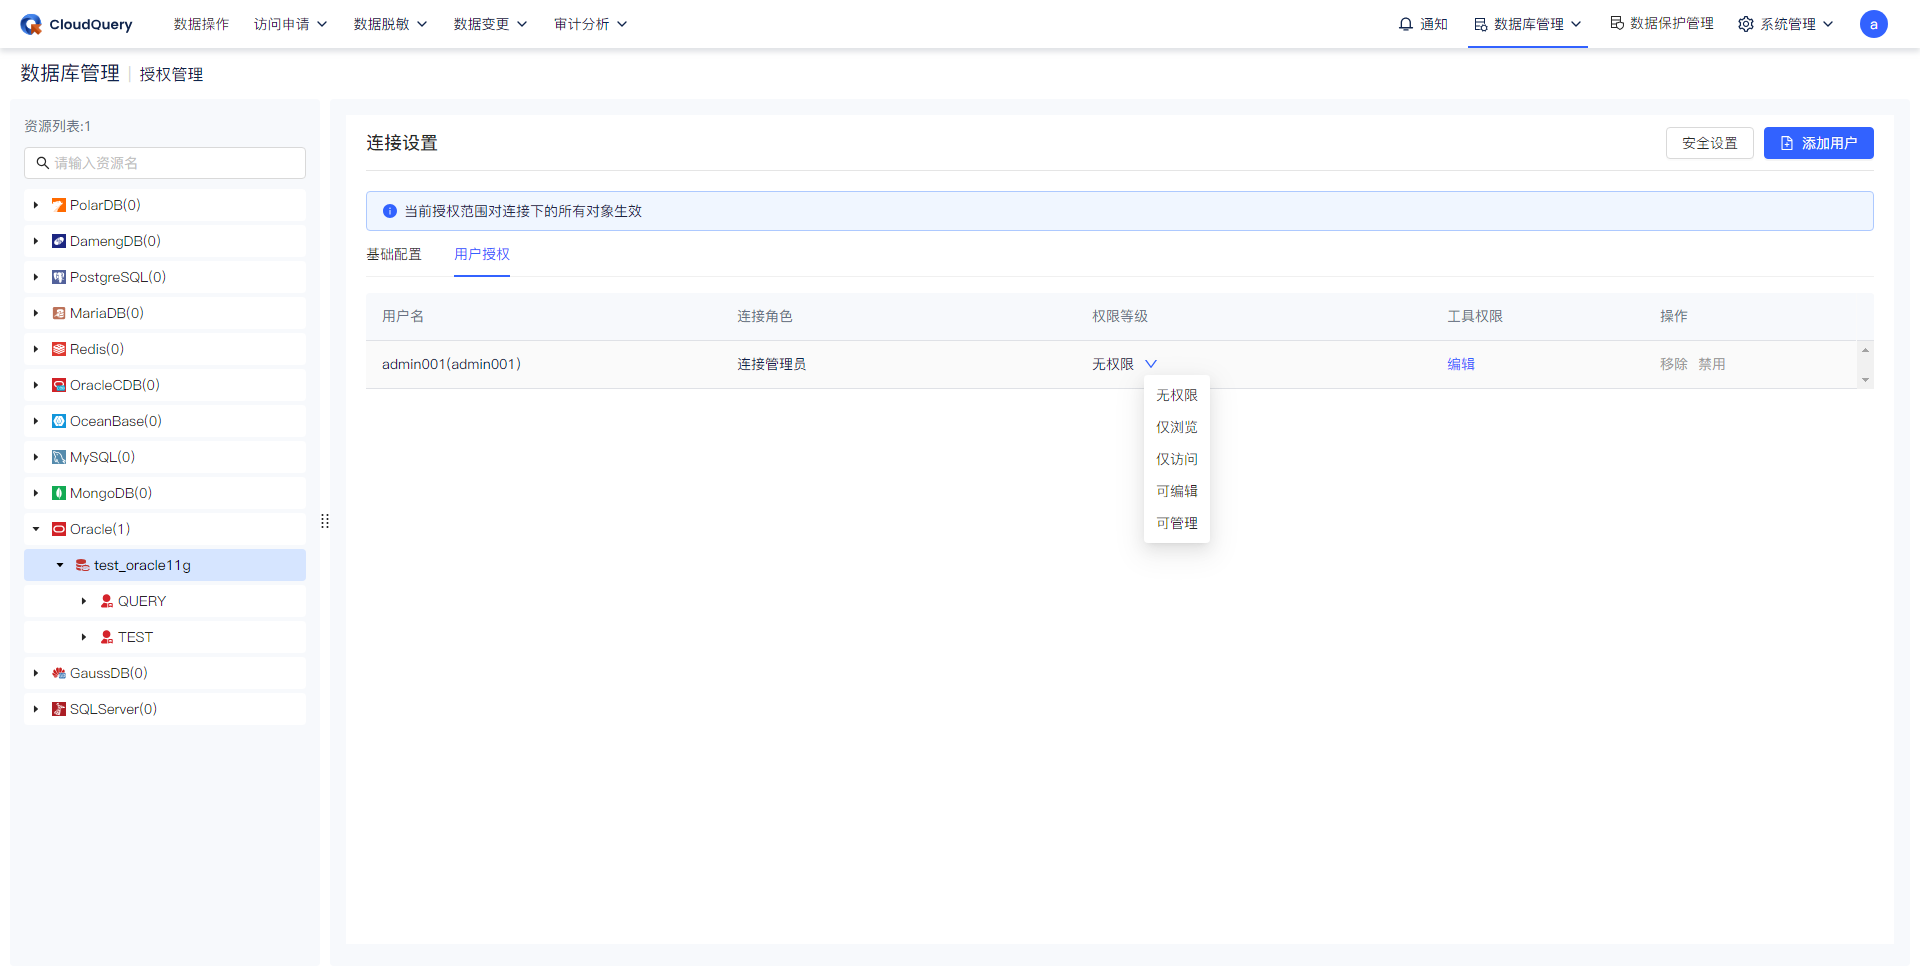Image resolution: width=1920 pixels, height=978 pixels.
Task: Open the 数据库管理 menu
Action: 1528,24
